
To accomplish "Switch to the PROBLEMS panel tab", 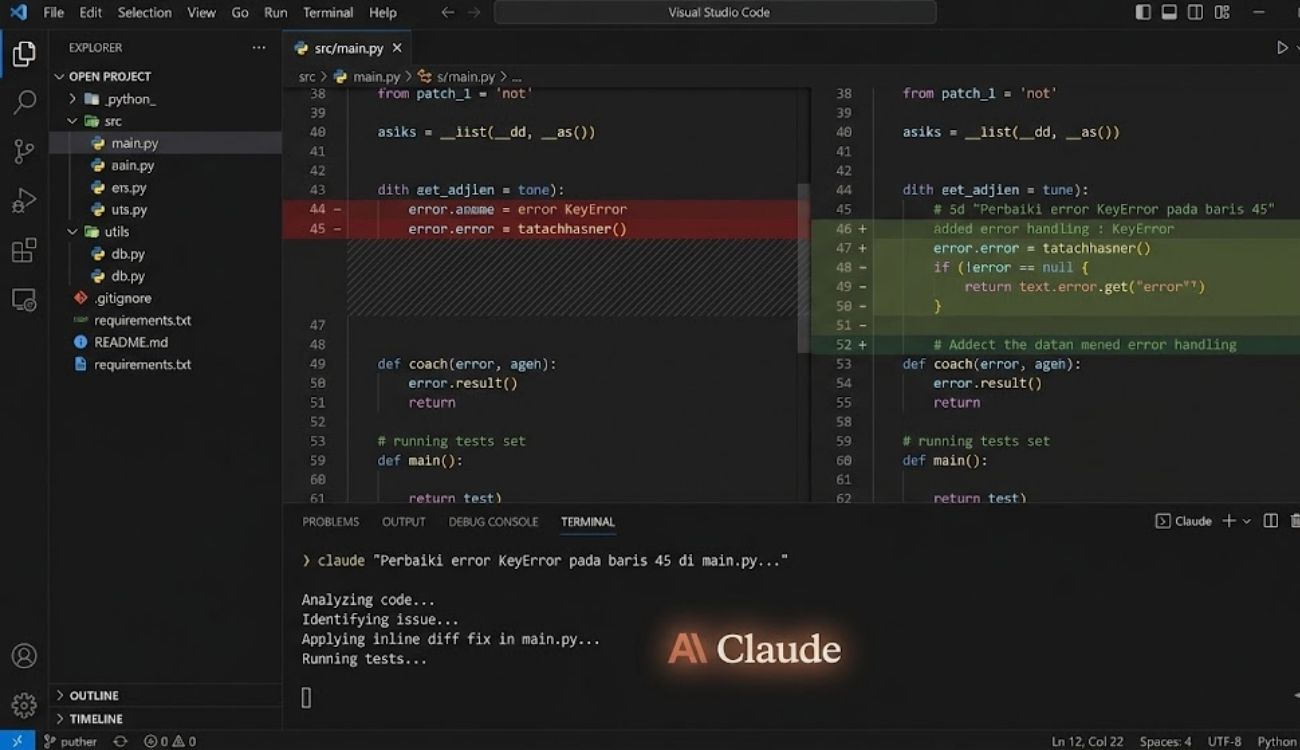I will (331, 522).
